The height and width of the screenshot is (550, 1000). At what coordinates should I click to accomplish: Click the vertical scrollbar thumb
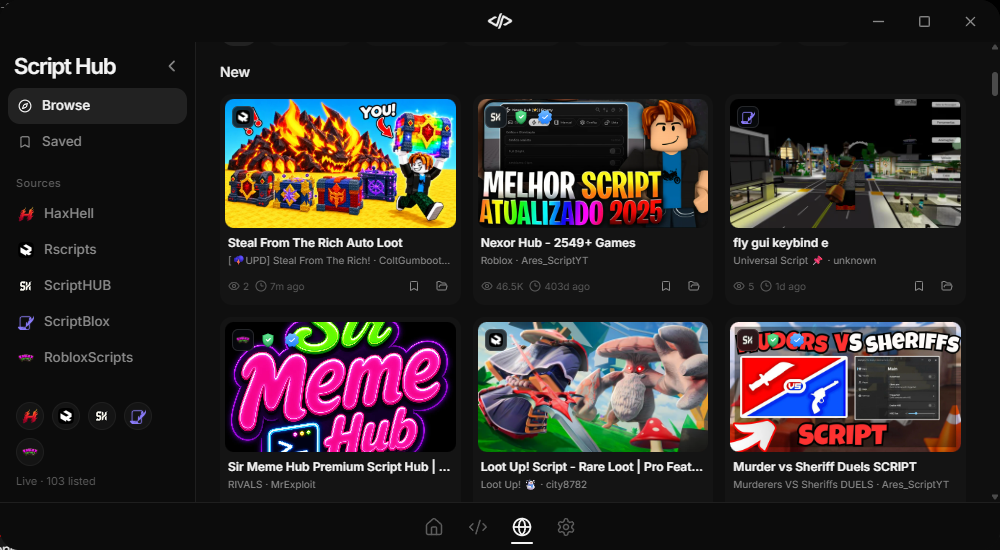point(994,84)
